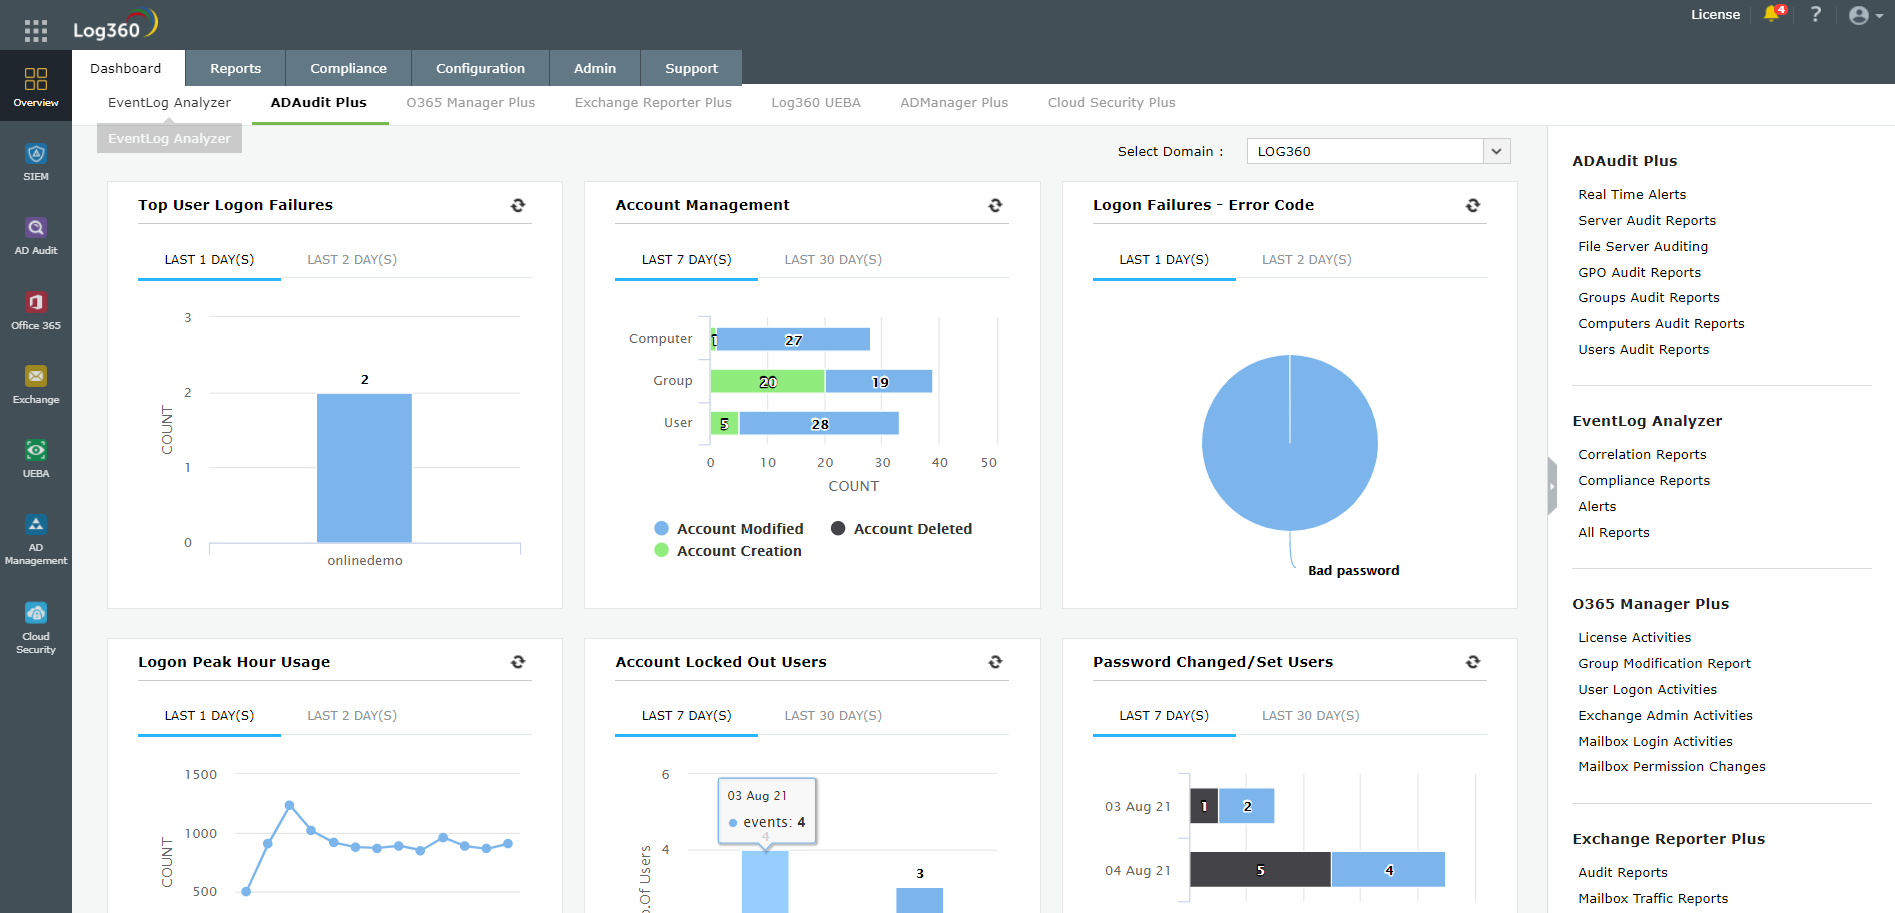Viewport: 1895px width, 913px height.
Task: Refresh the Account Locked Out Users widget
Action: (995, 662)
